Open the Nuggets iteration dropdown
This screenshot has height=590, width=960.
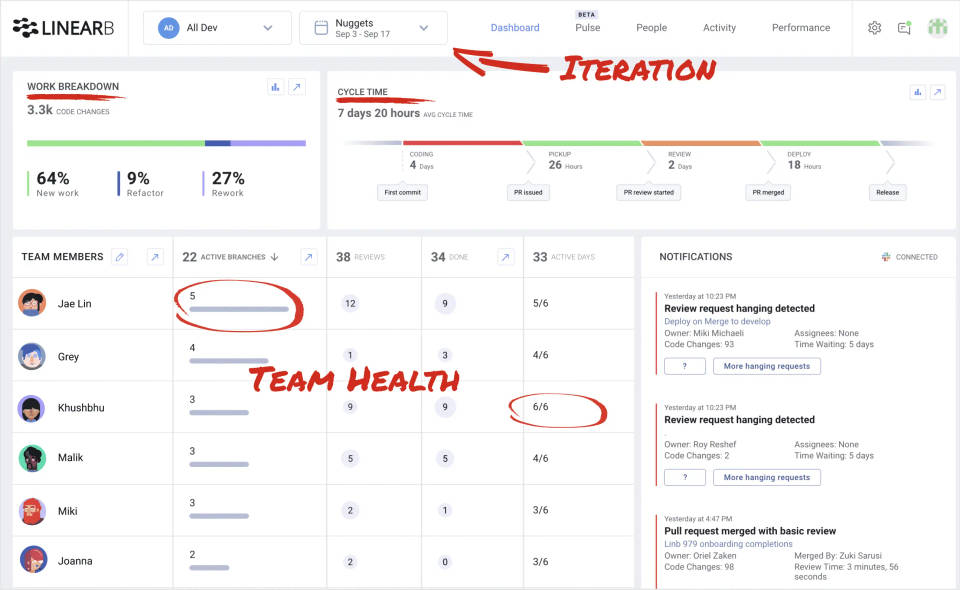pos(373,28)
